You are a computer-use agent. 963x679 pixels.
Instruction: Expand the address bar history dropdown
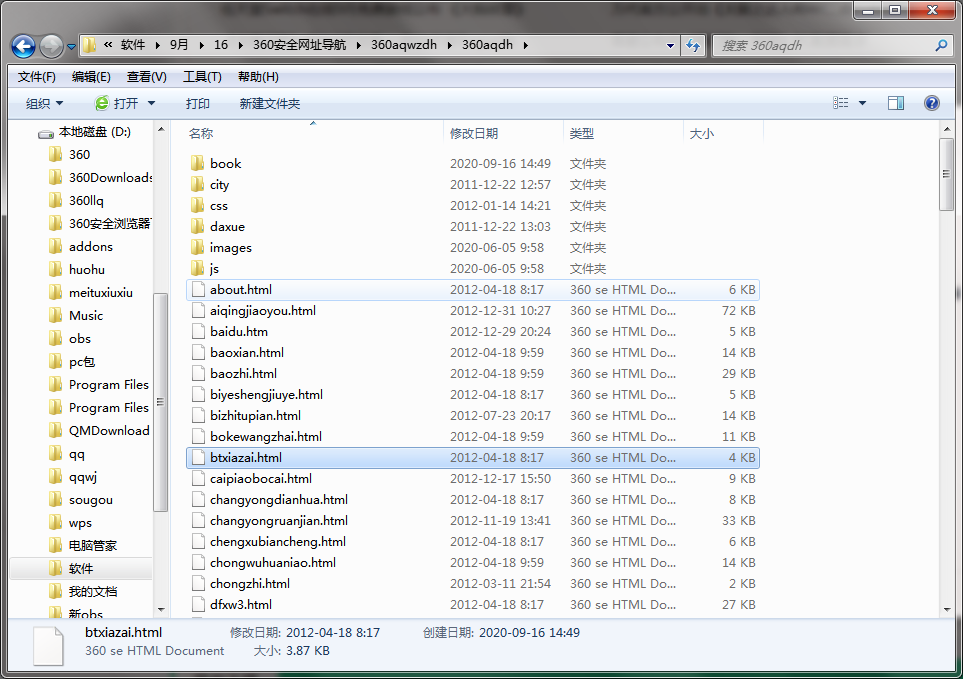coord(670,45)
